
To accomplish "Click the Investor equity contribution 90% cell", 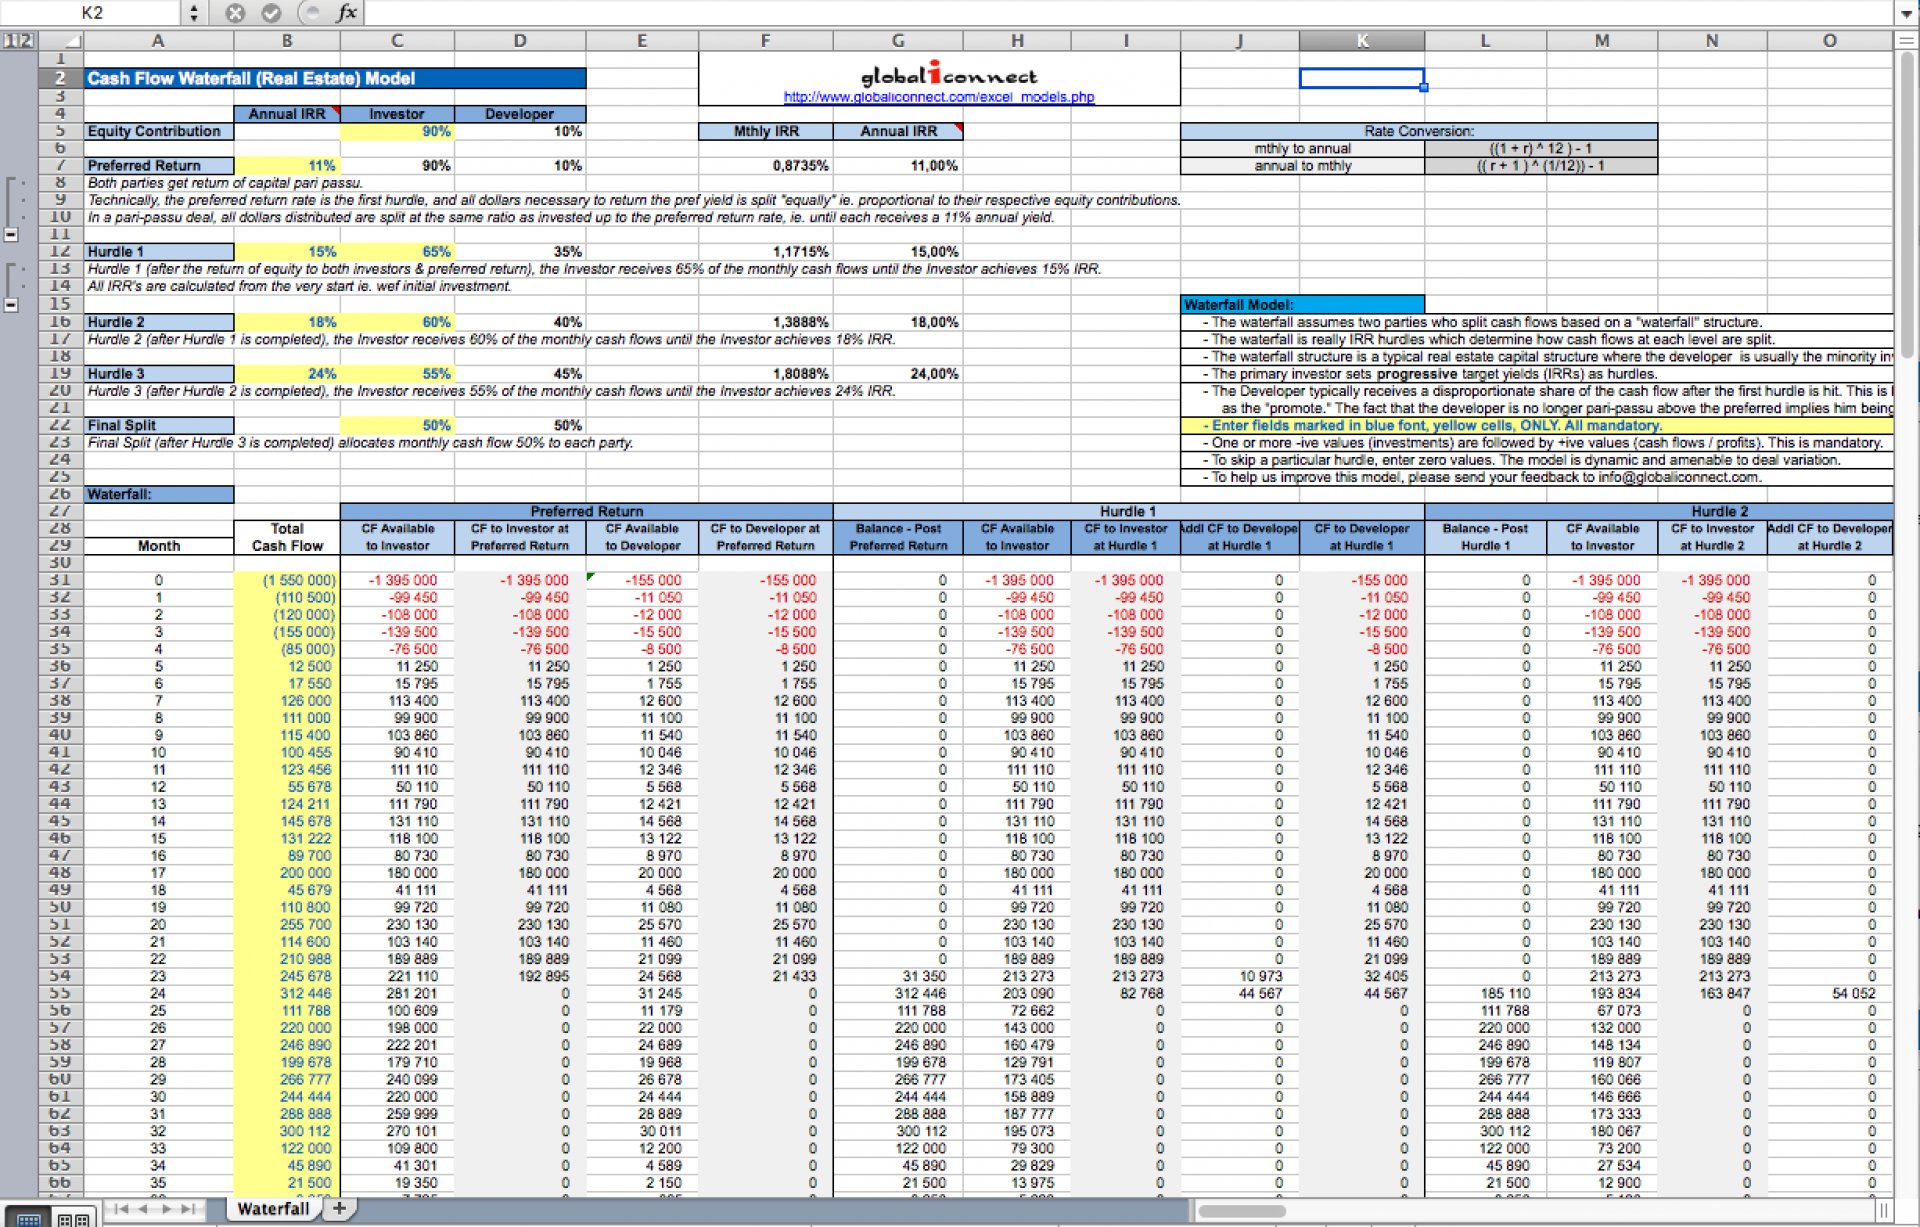I will pos(397,131).
